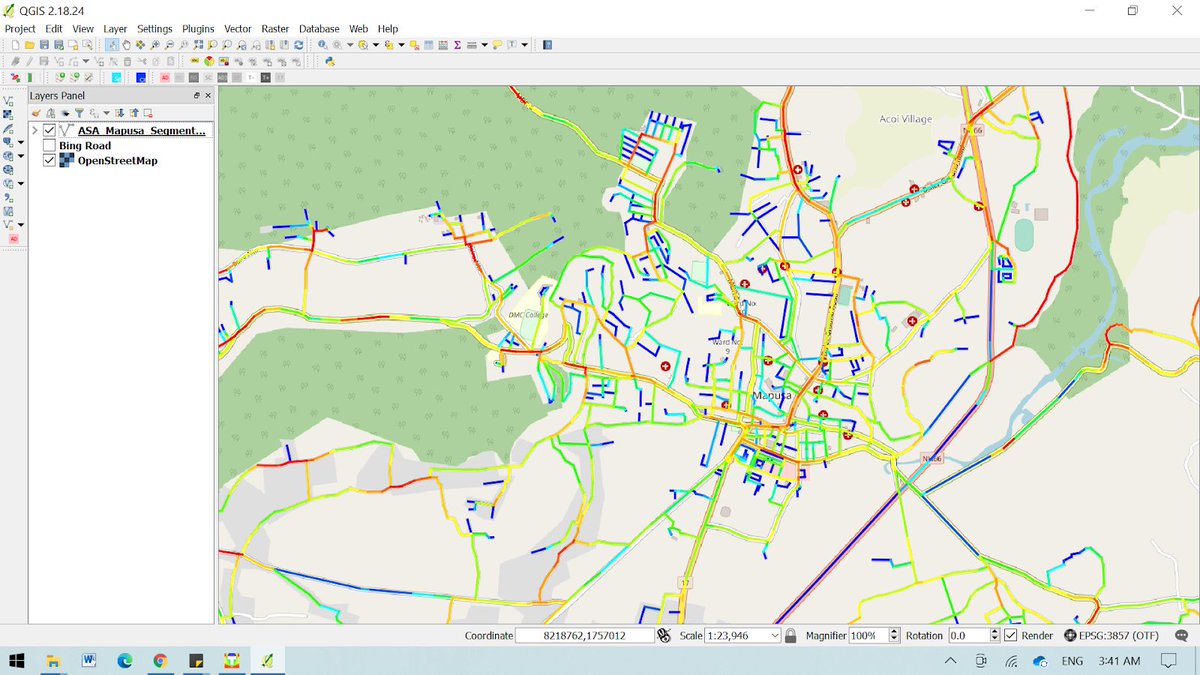Toggle the Render checkbox
This screenshot has height=675, width=1200.
[x=1011, y=635]
